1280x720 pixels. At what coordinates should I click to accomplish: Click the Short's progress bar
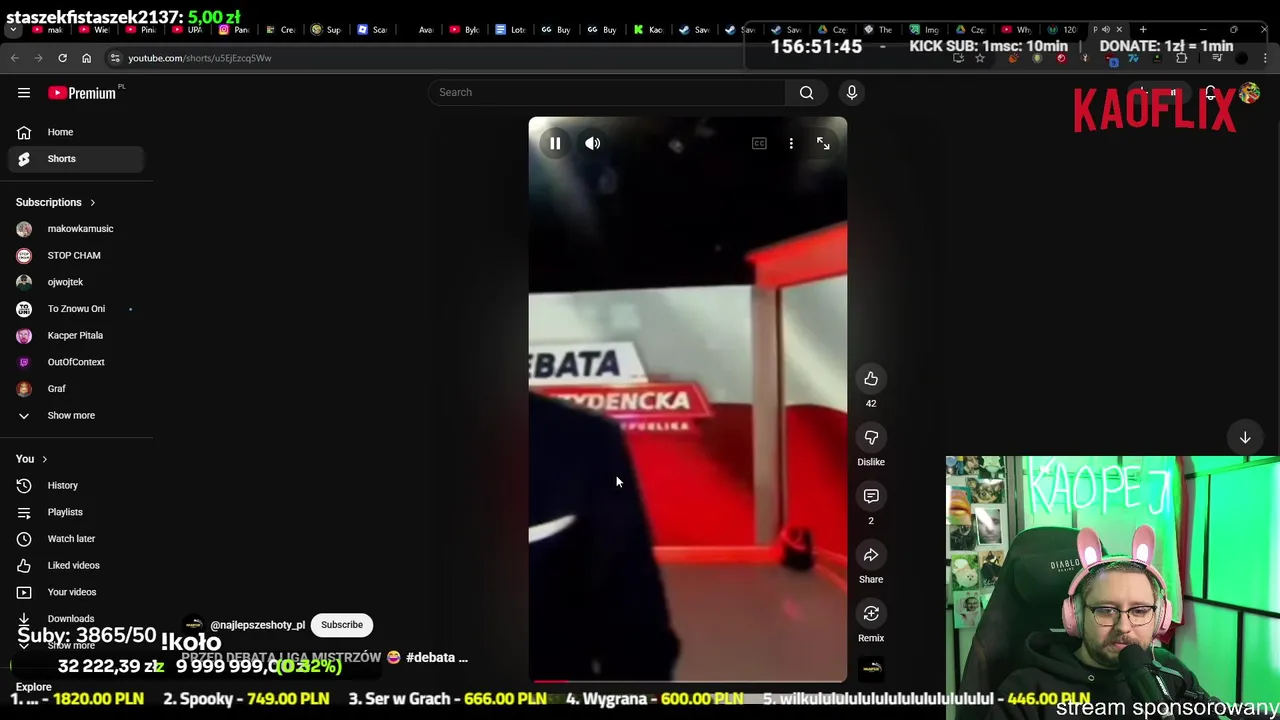(x=688, y=681)
